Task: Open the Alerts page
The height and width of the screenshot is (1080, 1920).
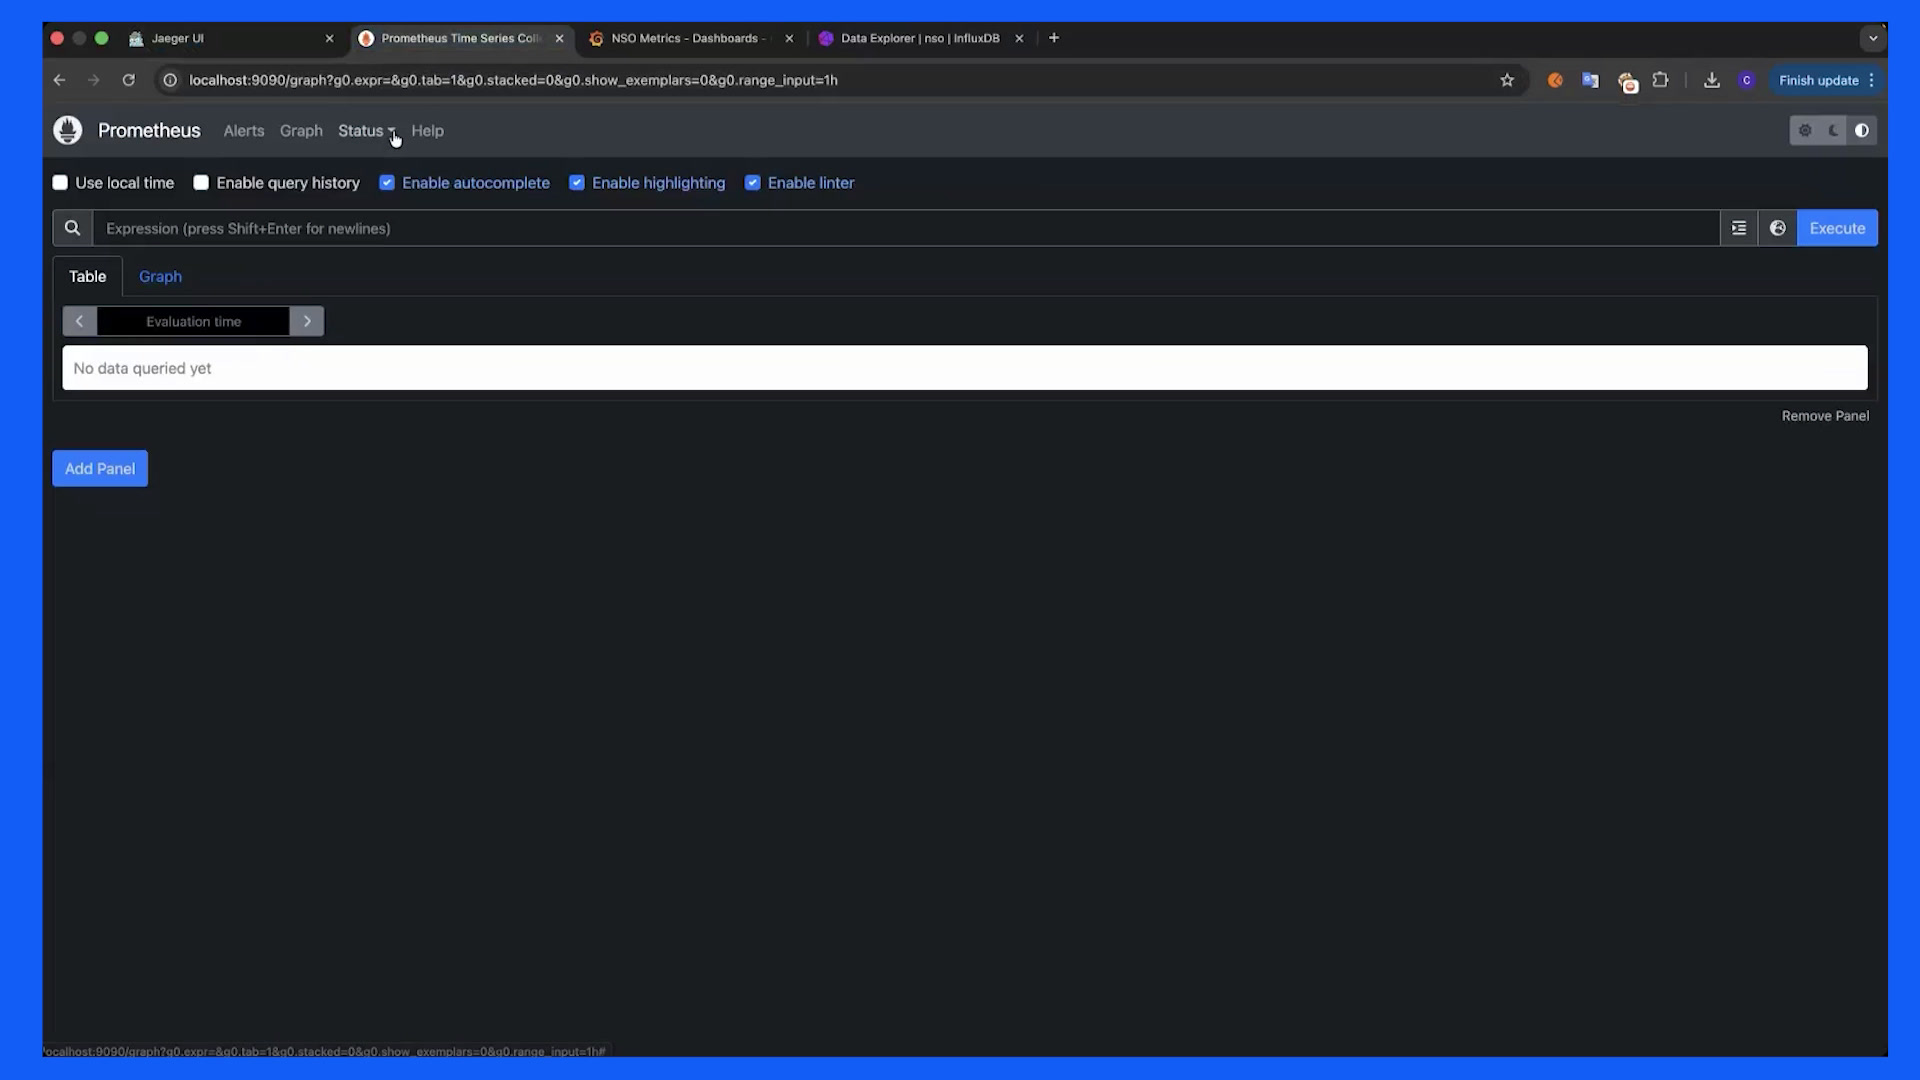Action: point(244,131)
